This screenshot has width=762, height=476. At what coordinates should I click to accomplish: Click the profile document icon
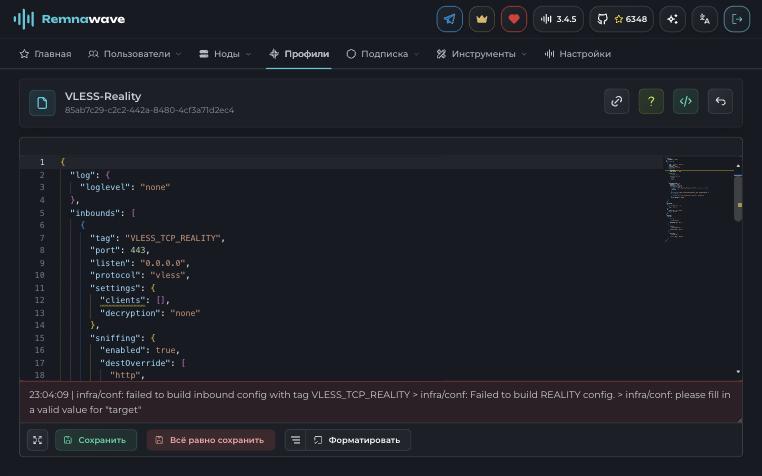coord(42,103)
